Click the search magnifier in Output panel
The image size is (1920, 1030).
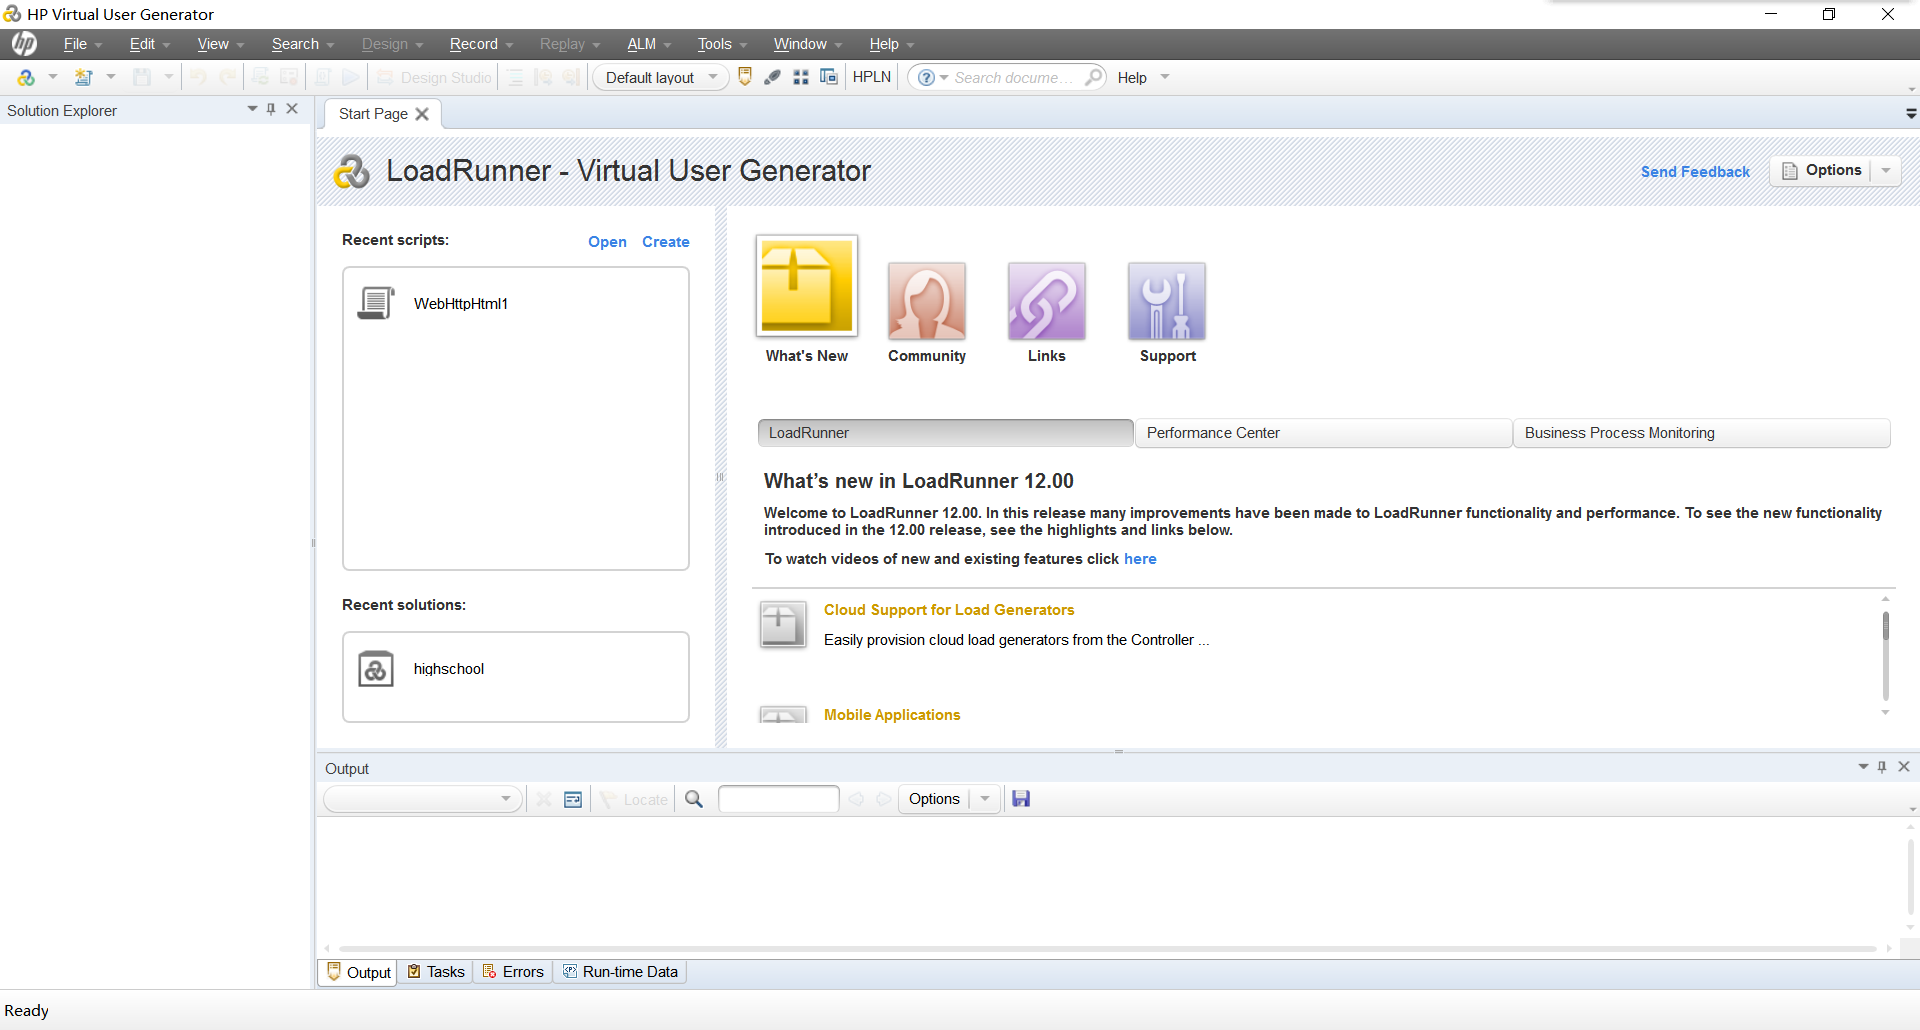pyautogui.click(x=694, y=798)
